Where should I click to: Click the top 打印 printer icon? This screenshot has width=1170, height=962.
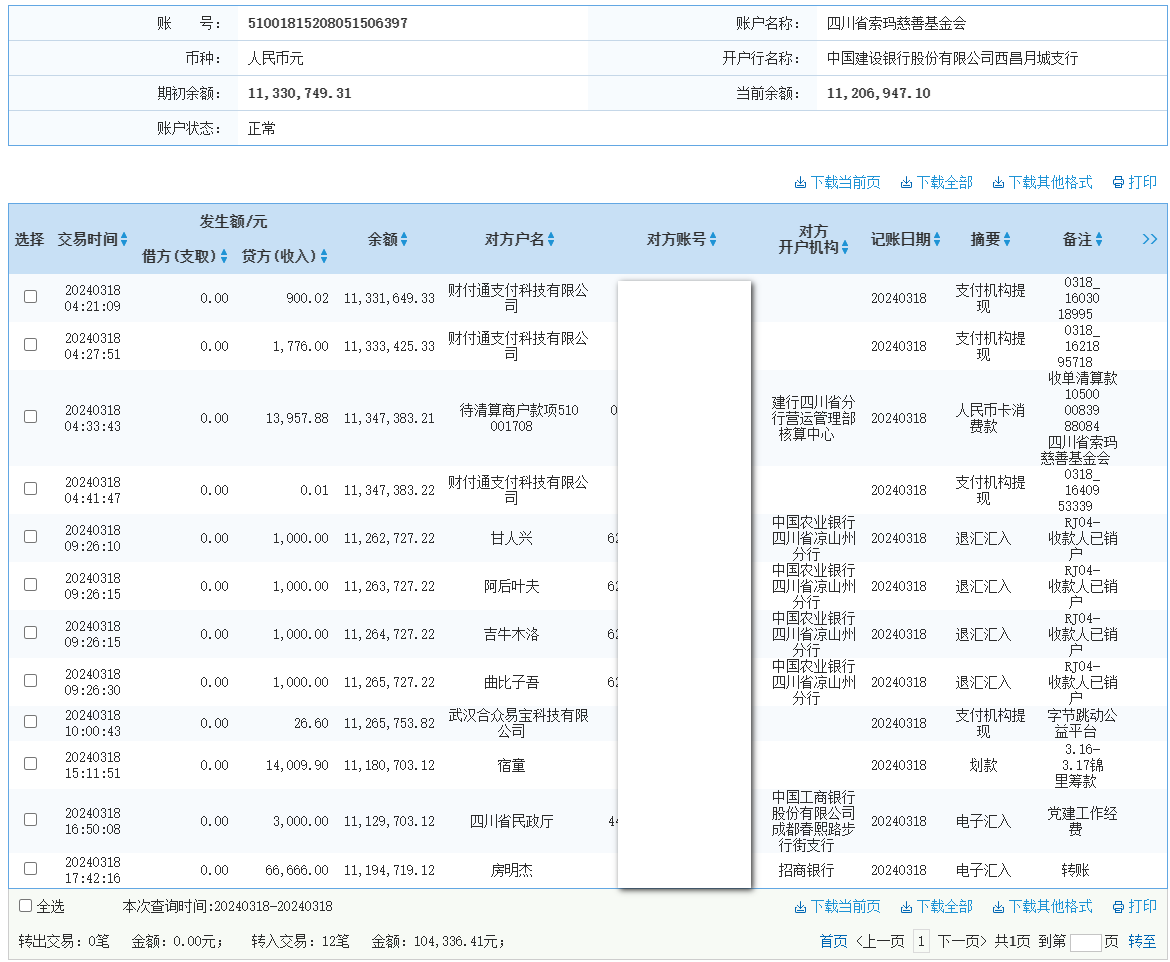[x=1118, y=183]
